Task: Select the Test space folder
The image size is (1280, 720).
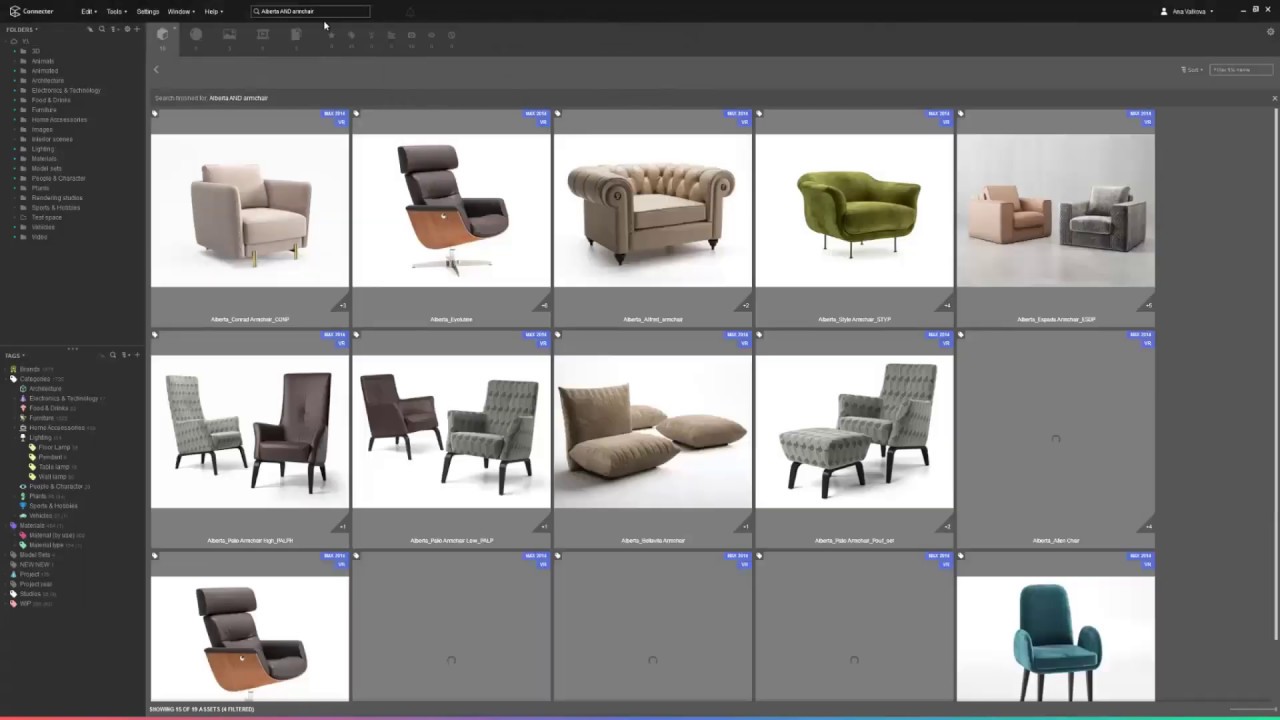Action: pos(47,217)
